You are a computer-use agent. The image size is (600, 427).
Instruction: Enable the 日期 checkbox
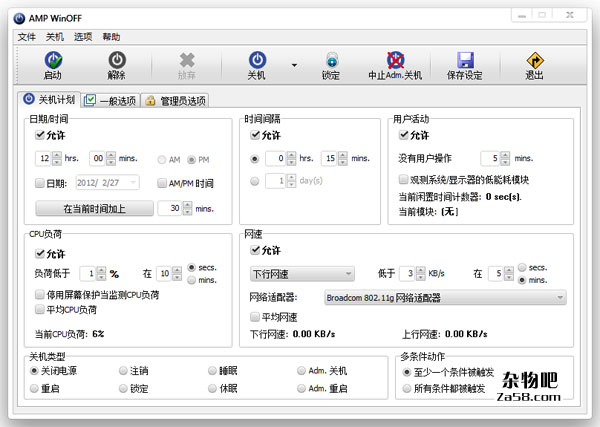(x=40, y=183)
